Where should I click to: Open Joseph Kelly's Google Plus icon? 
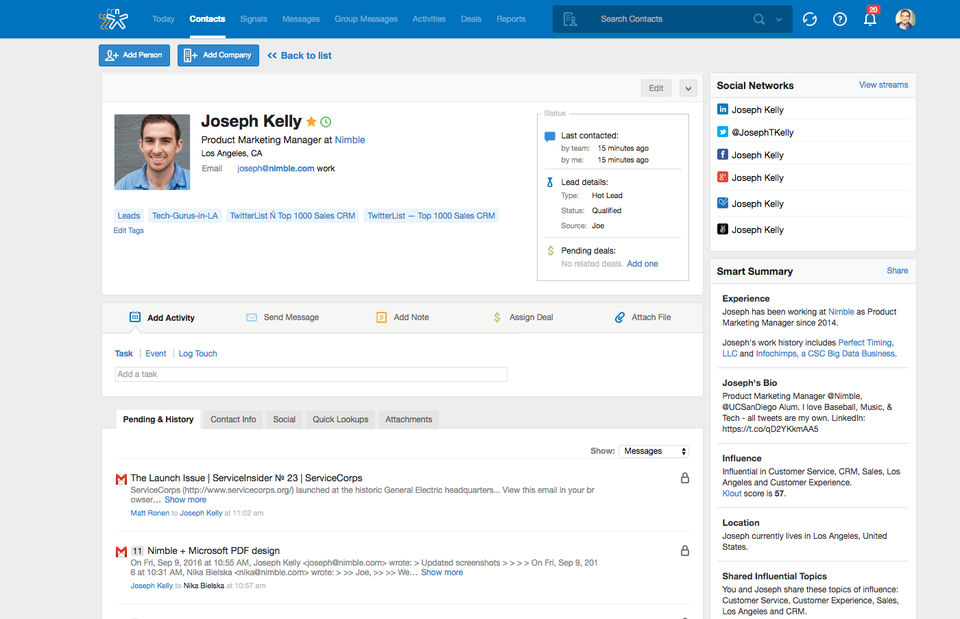tap(722, 177)
